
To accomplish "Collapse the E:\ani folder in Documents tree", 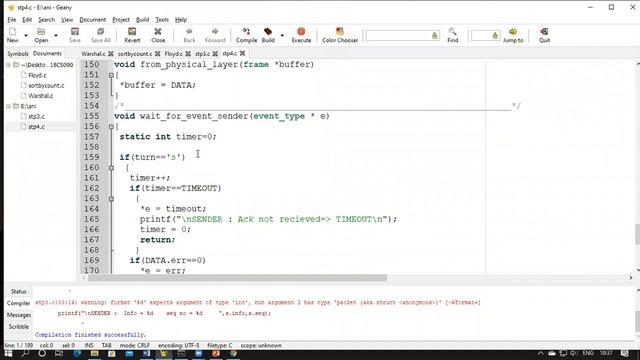I will (x=8, y=106).
